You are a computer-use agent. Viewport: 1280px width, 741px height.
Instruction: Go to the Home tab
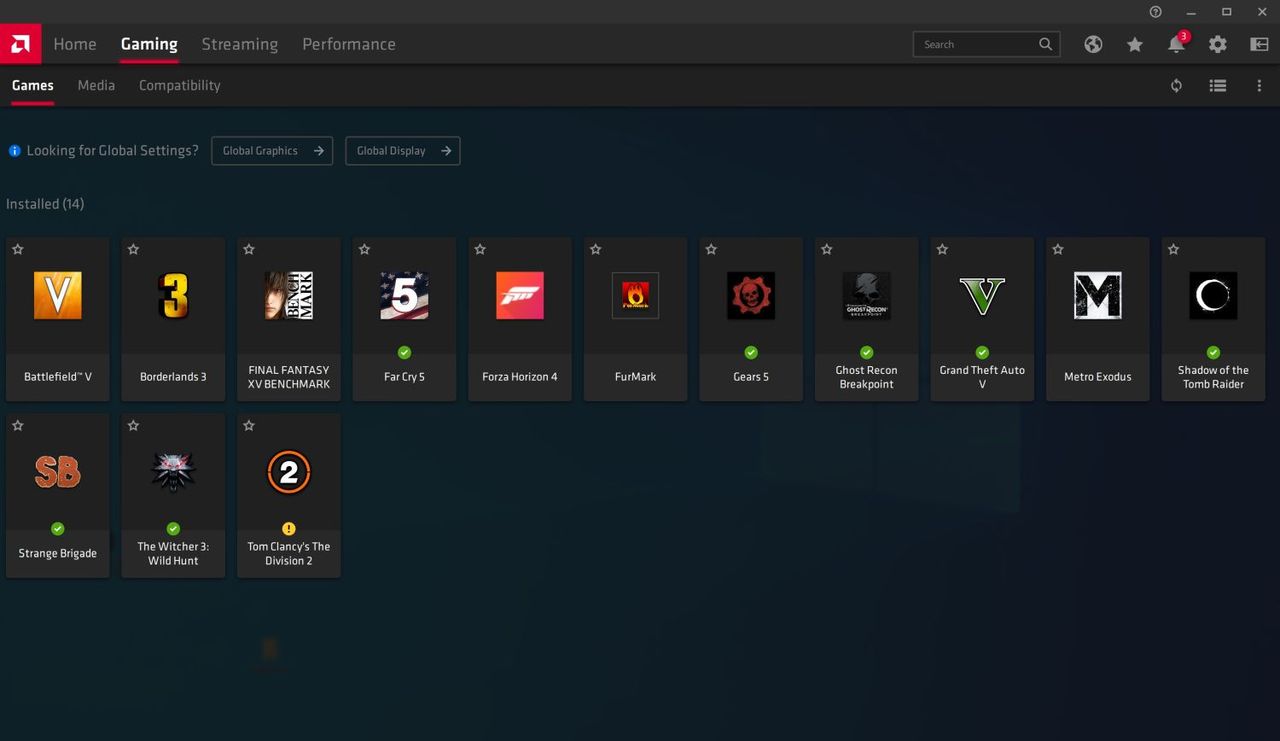pos(75,44)
